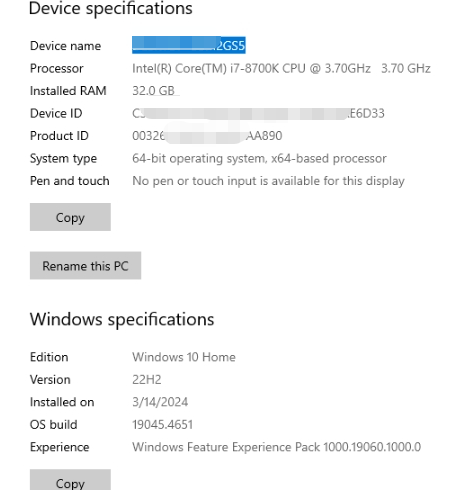Click the No pen or touch input text
This screenshot has width=454, height=490.
point(268,181)
